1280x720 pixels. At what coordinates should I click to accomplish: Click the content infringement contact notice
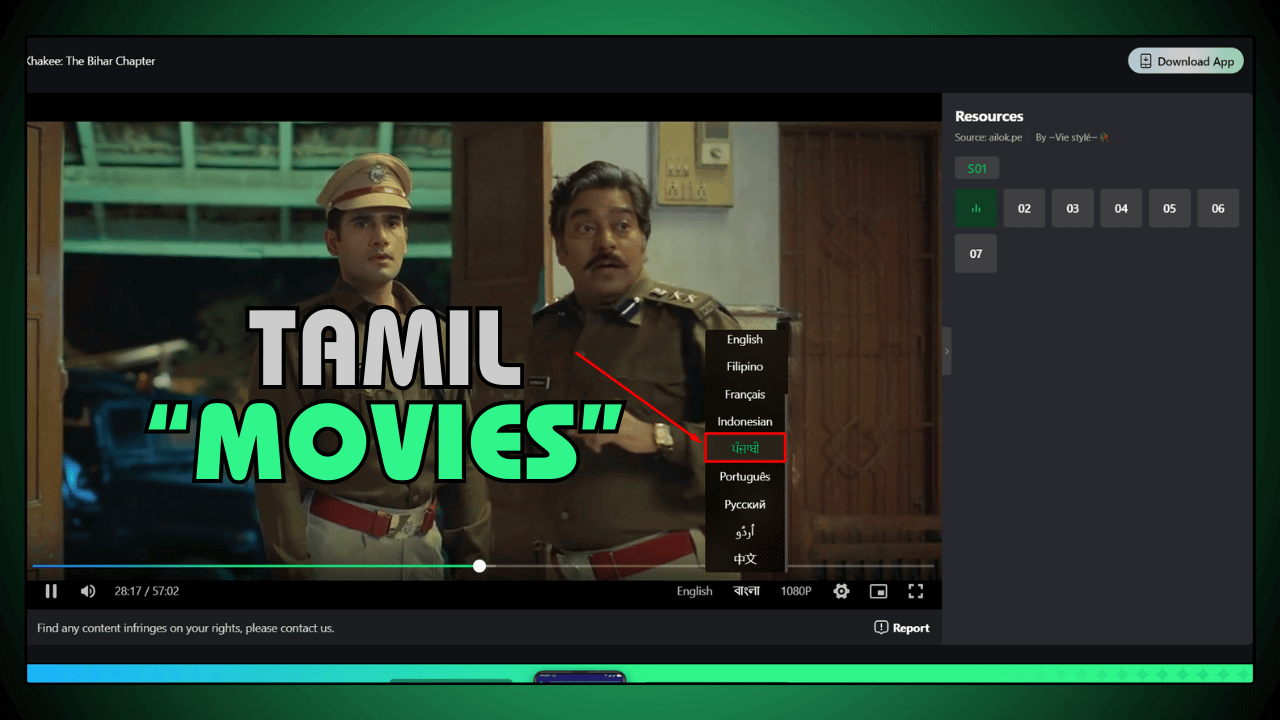coord(186,628)
